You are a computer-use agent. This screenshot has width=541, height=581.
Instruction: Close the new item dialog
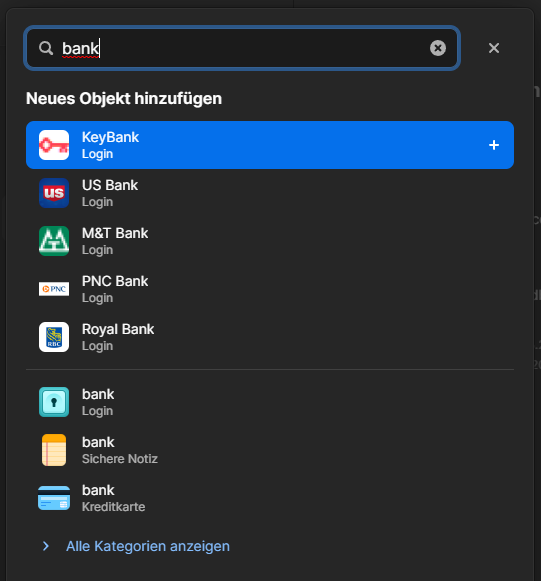494,48
